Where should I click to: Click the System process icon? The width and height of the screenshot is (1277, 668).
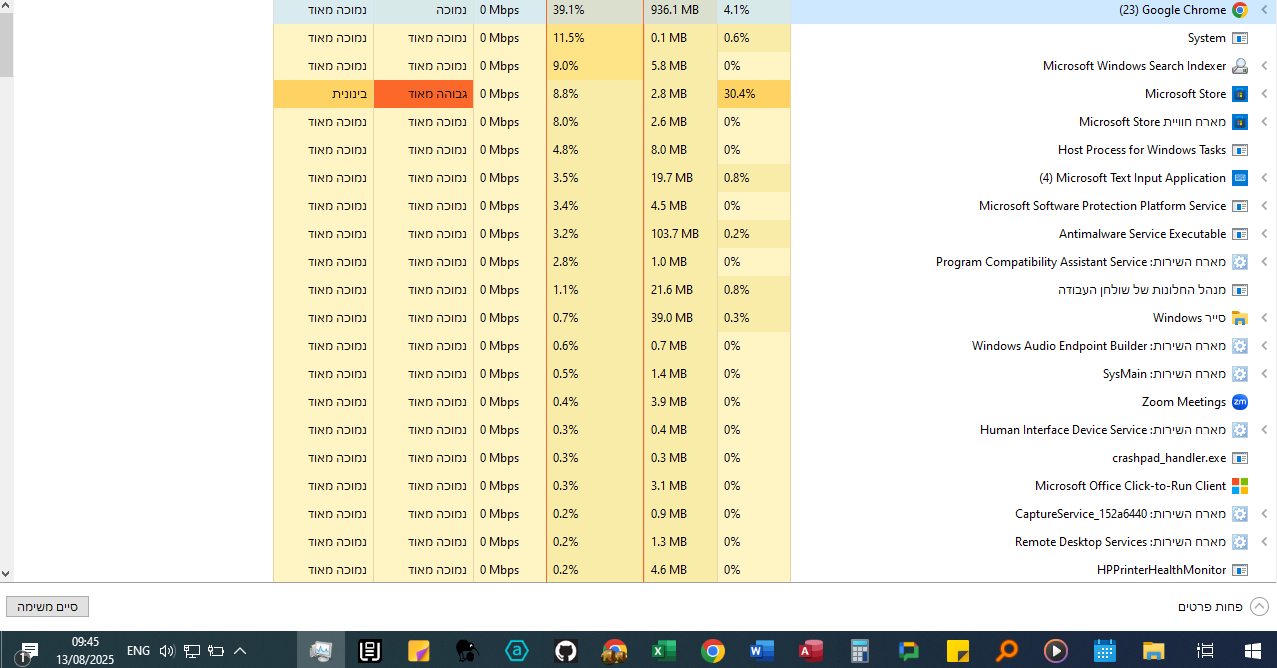tap(1240, 38)
